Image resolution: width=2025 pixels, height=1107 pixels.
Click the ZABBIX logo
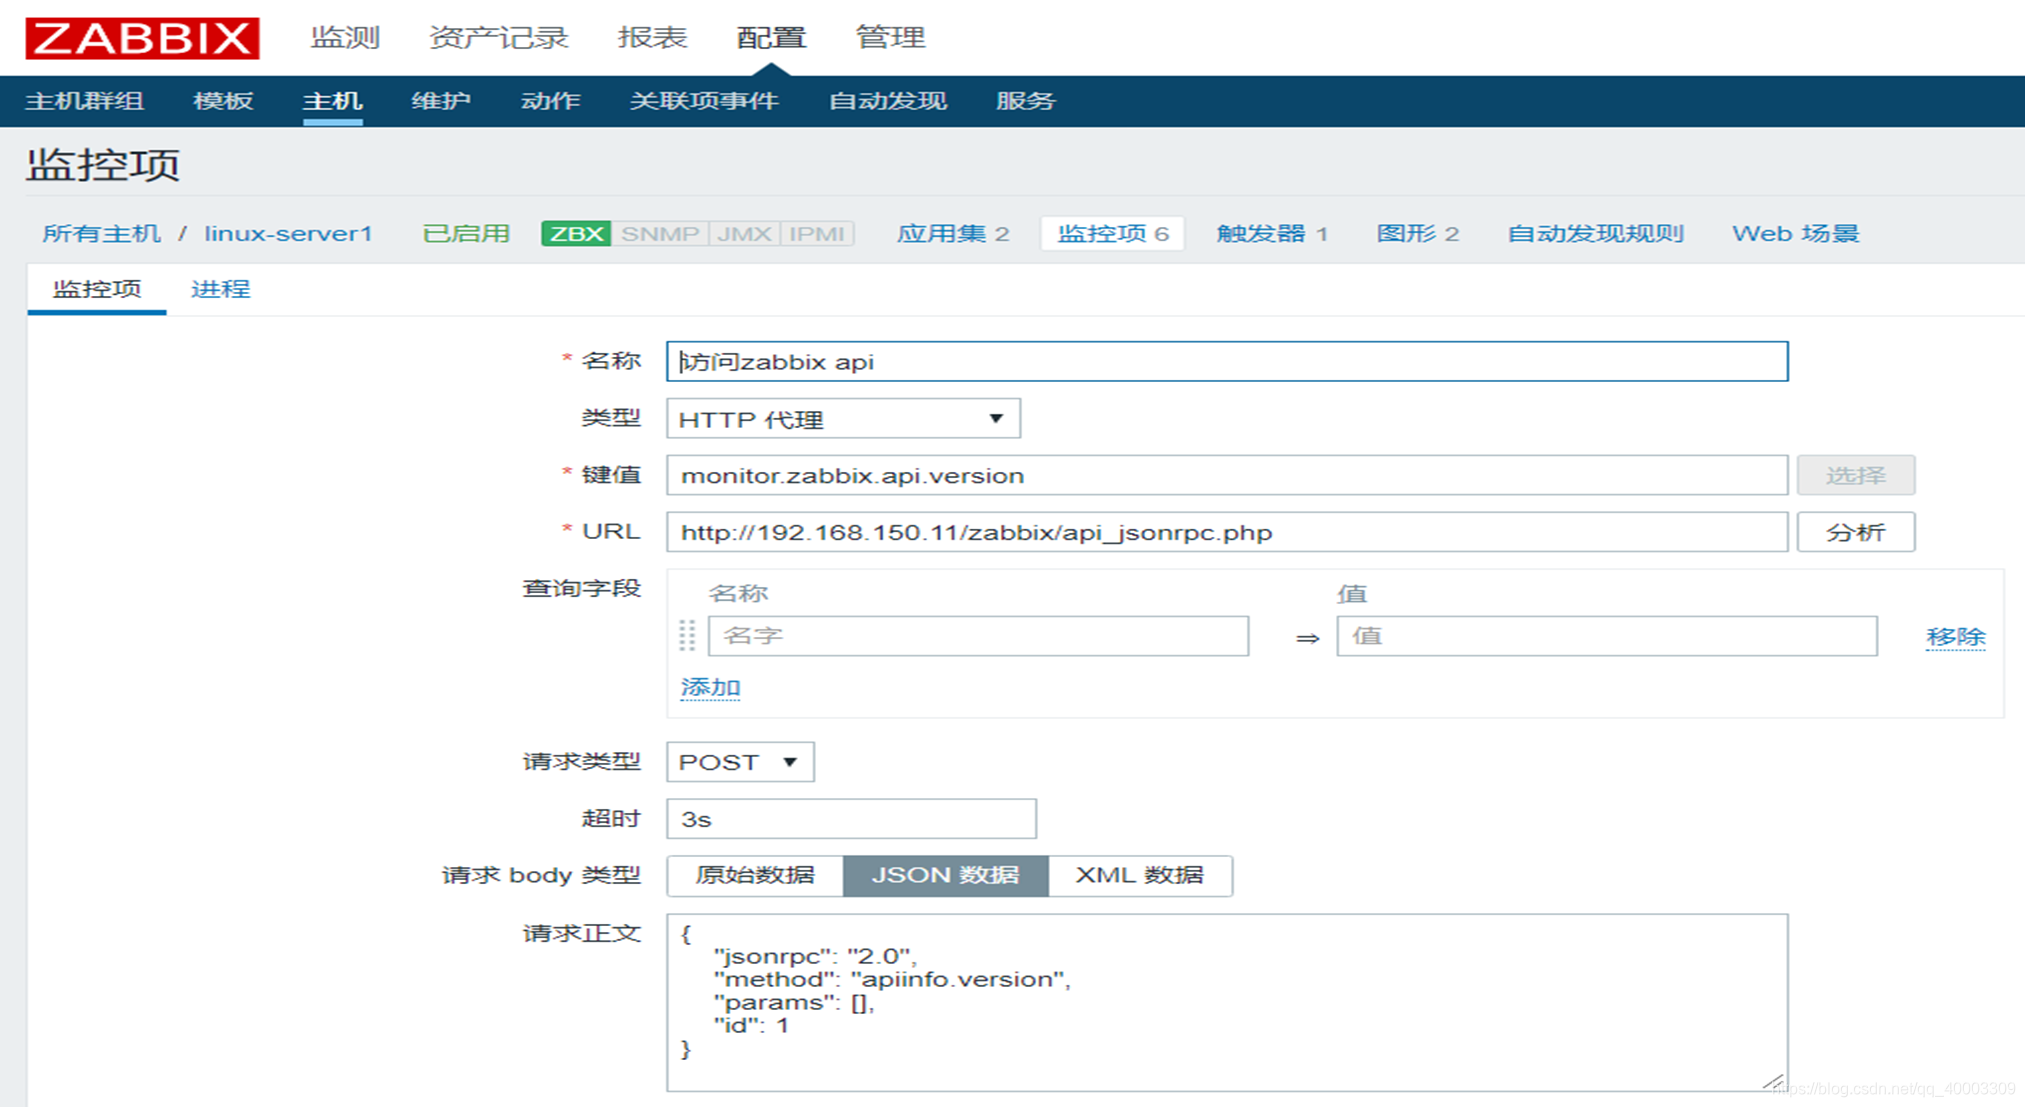pos(142,38)
